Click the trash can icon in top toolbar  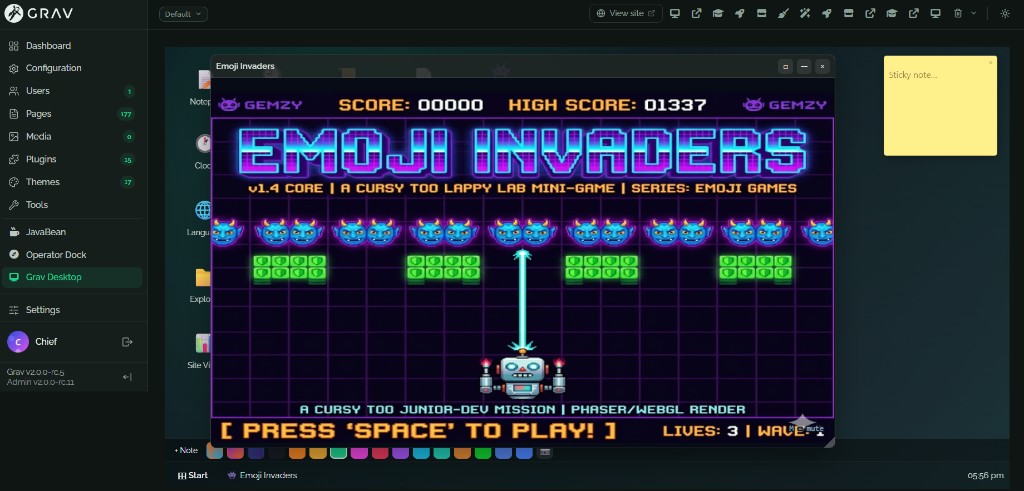point(957,13)
